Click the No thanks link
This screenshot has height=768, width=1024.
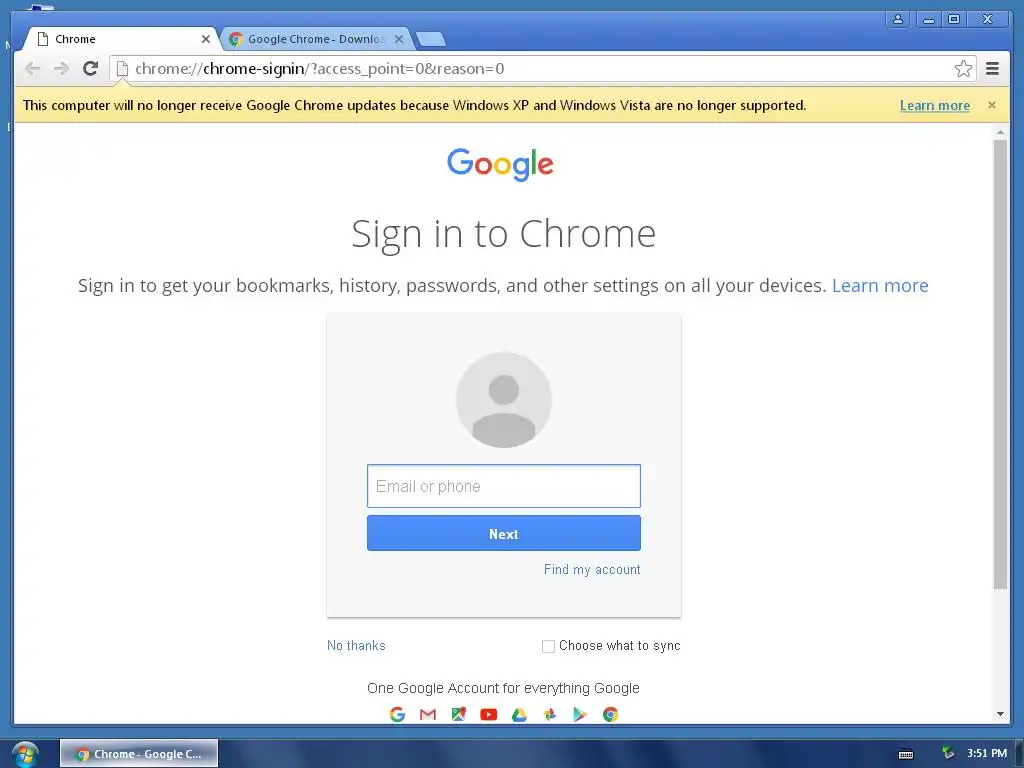click(x=356, y=645)
